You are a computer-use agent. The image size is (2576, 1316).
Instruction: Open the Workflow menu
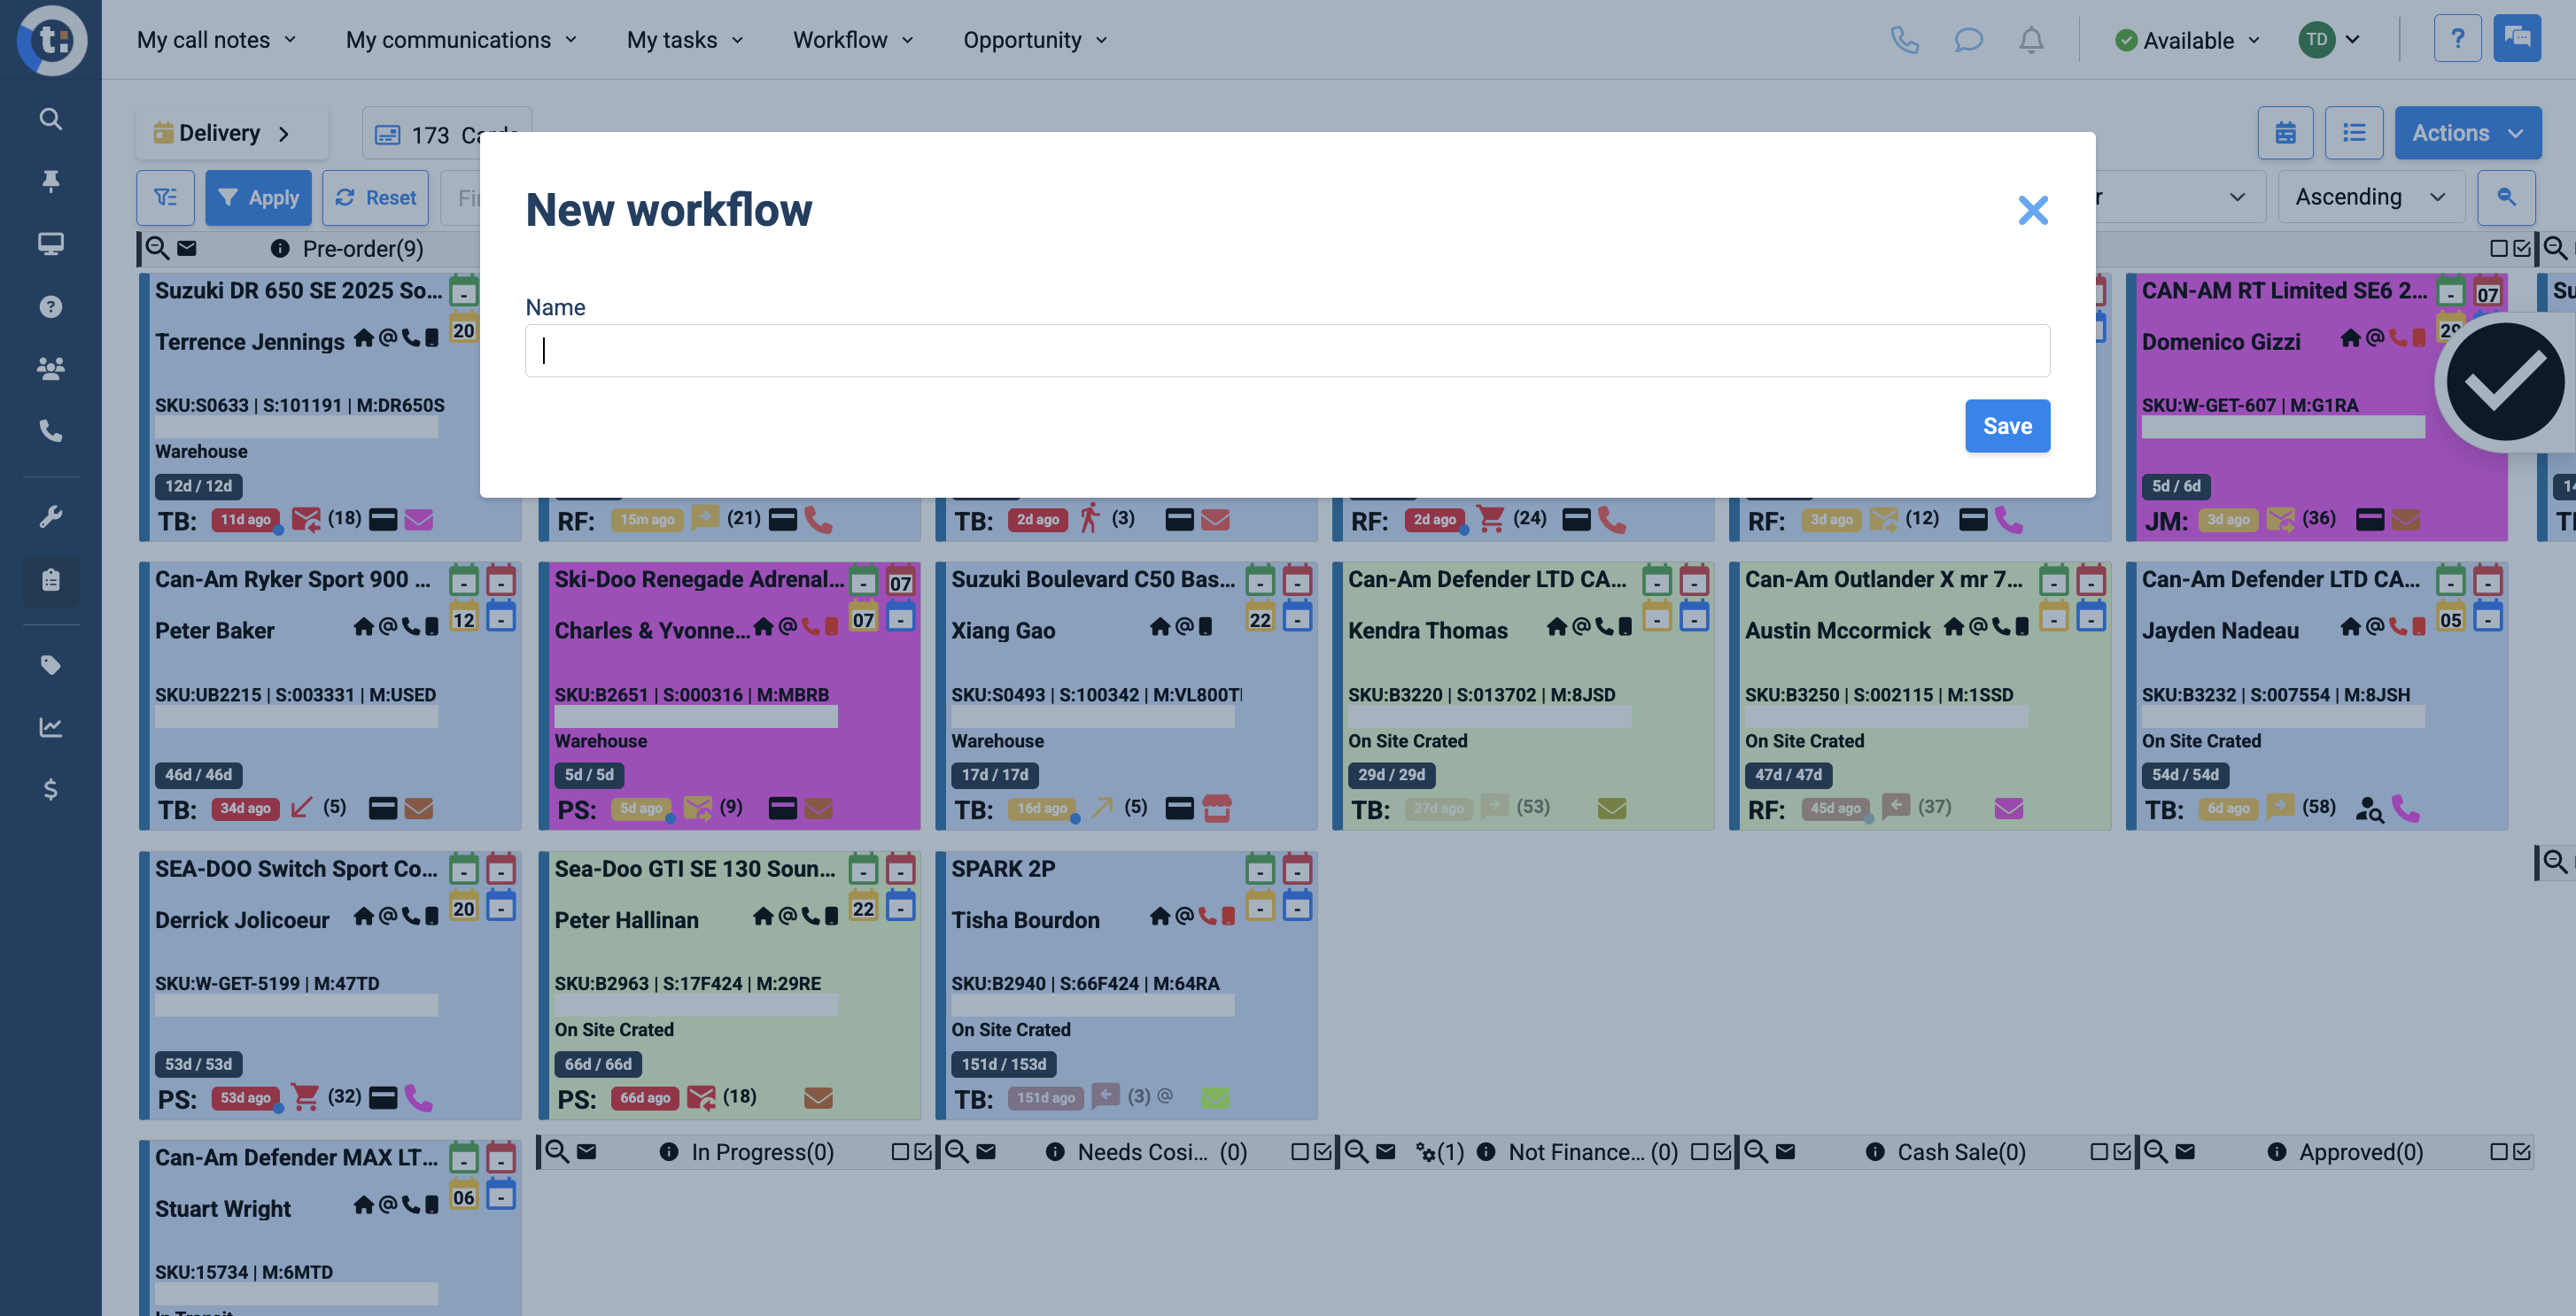[x=852, y=40]
